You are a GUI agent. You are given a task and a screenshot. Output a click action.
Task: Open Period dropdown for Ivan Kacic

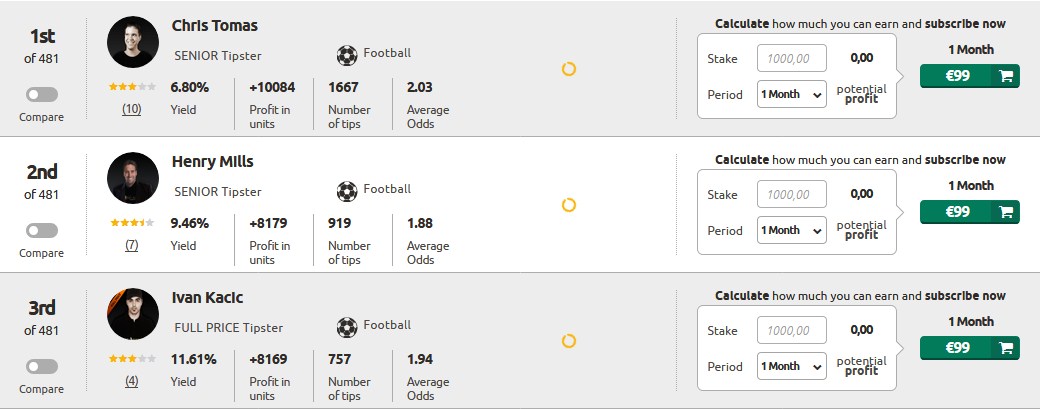pyautogui.click(x=791, y=366)
